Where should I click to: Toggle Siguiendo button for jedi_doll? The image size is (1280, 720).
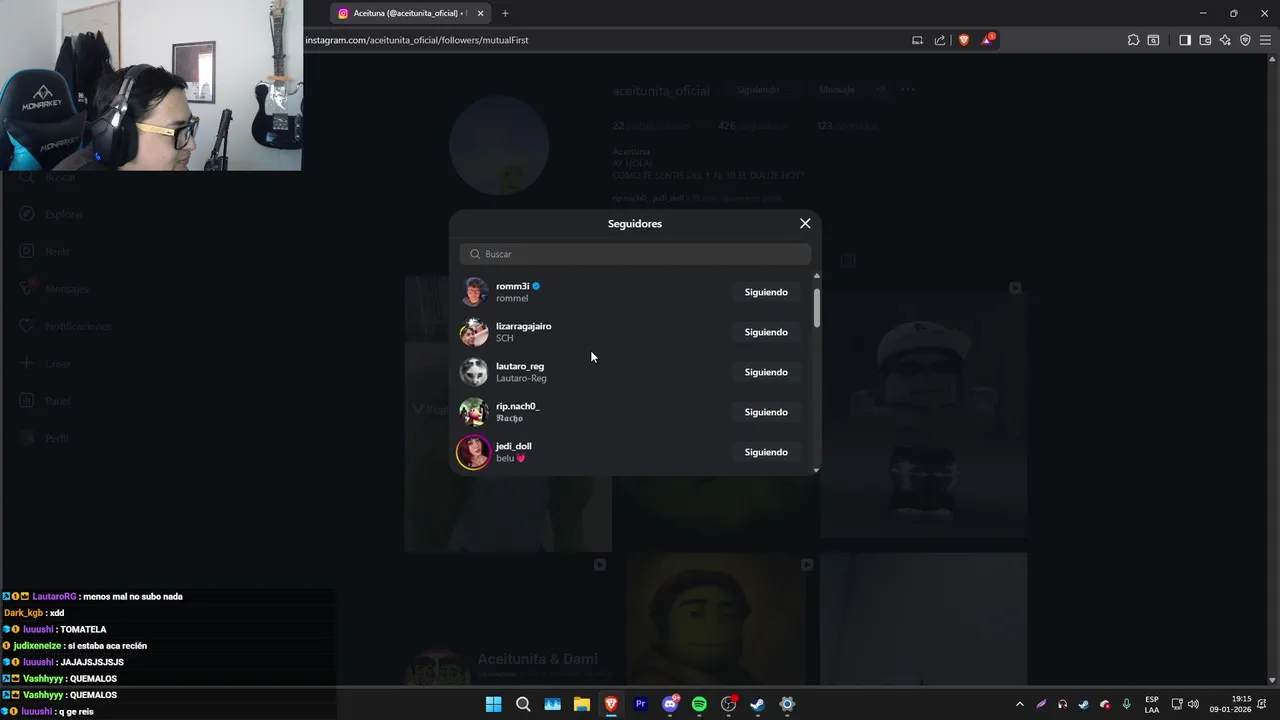[766, 452]
